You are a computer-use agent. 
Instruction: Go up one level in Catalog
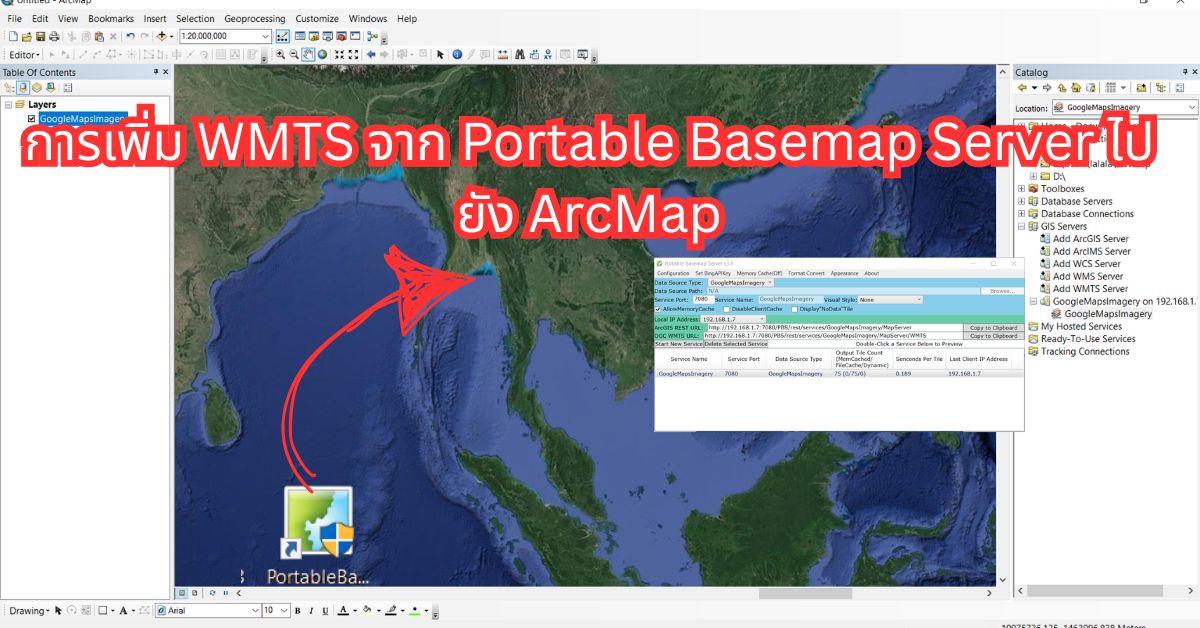tap(1063, 88)
